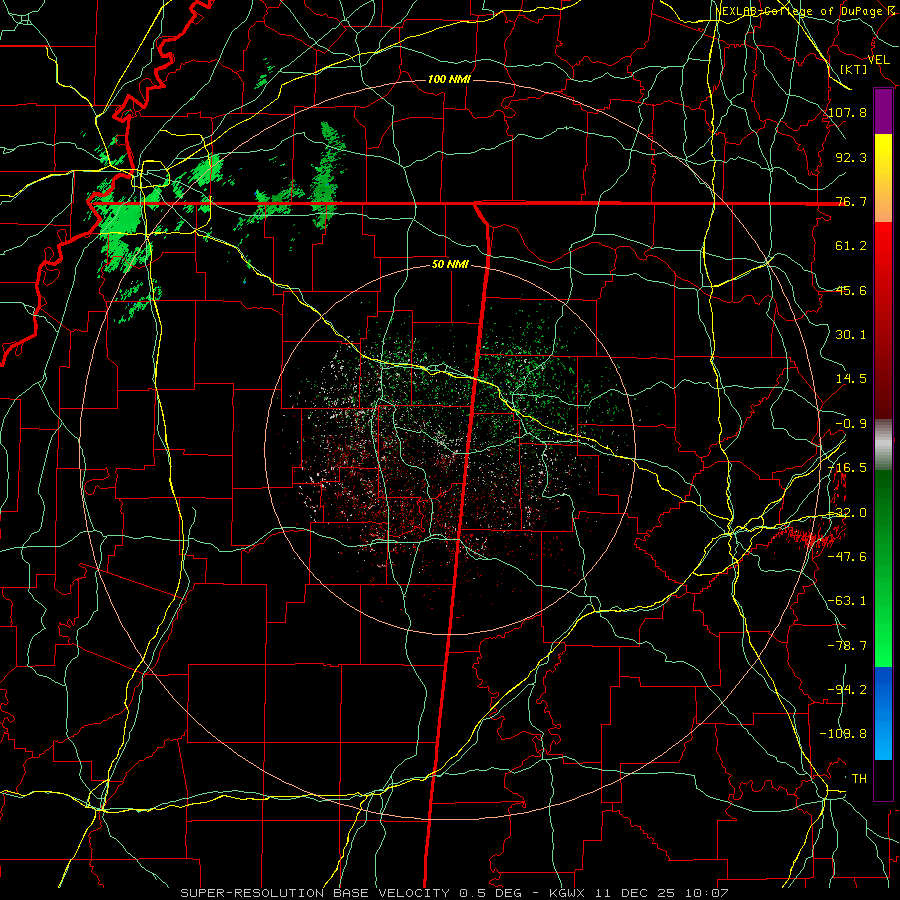
Task: Select the -16.5 scale label
Action: [x=847, y=468]
